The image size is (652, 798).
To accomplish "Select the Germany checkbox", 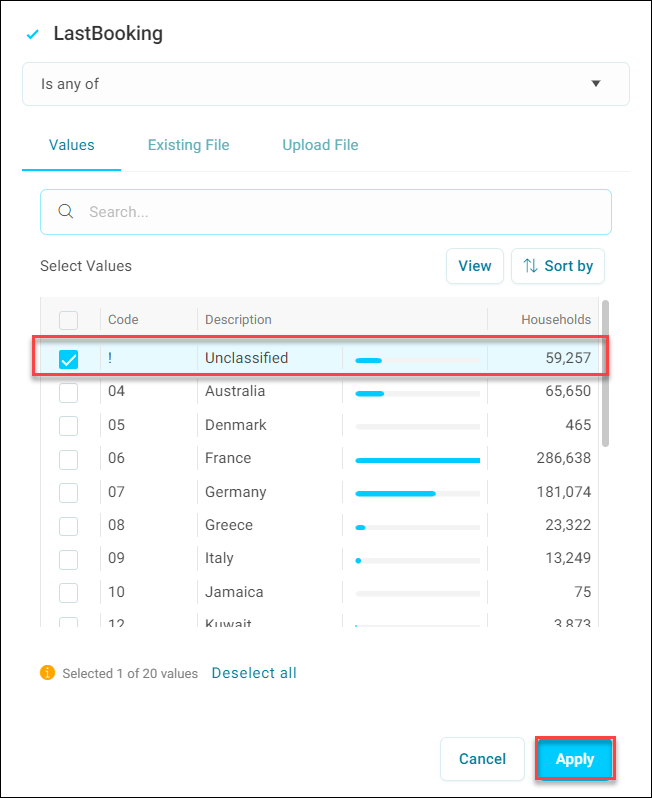I will [69, 493].
